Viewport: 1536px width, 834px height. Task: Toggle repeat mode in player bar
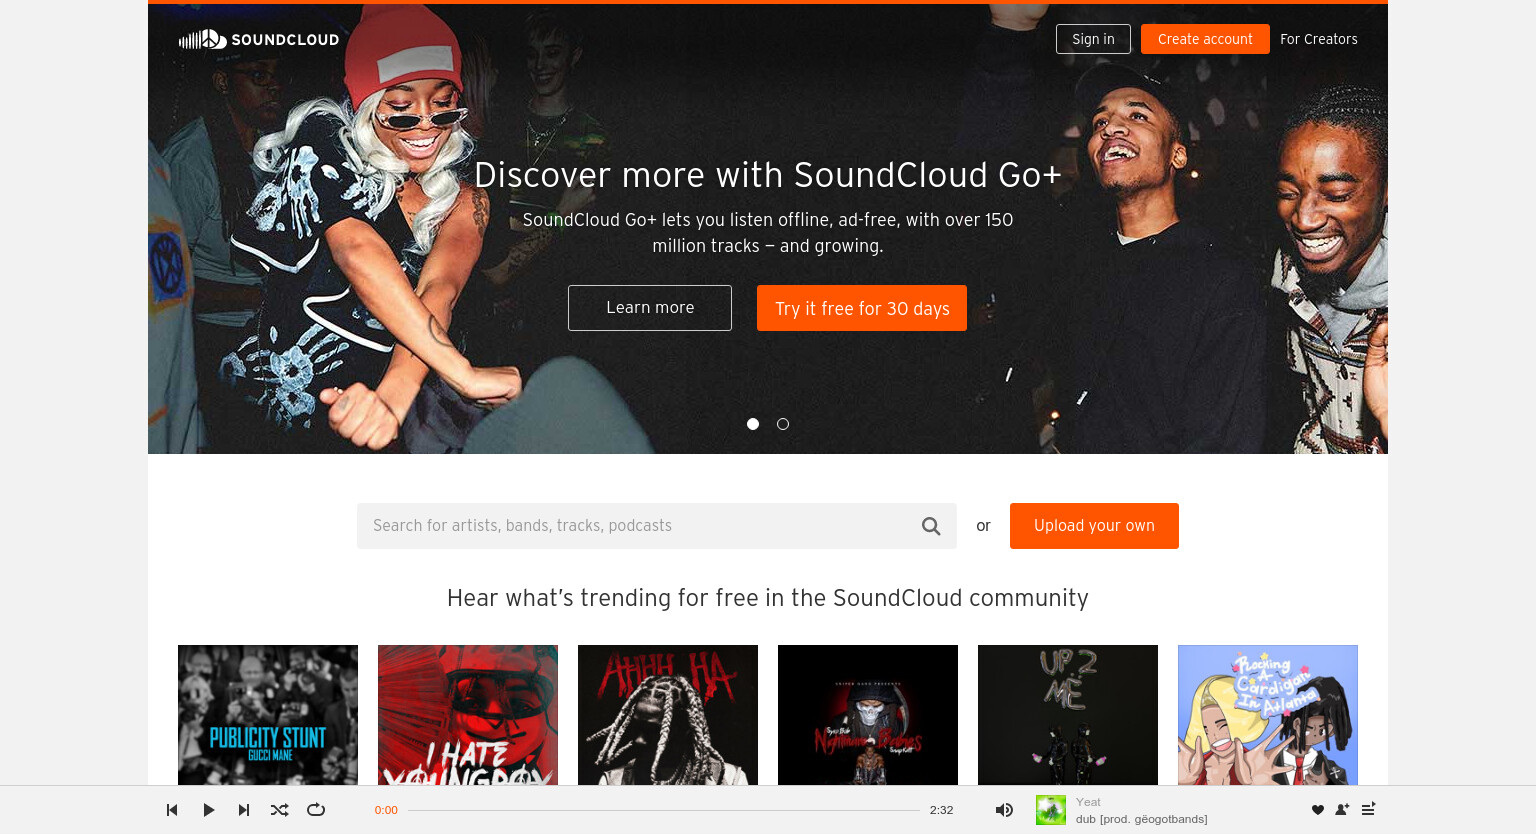click(316, 810)
